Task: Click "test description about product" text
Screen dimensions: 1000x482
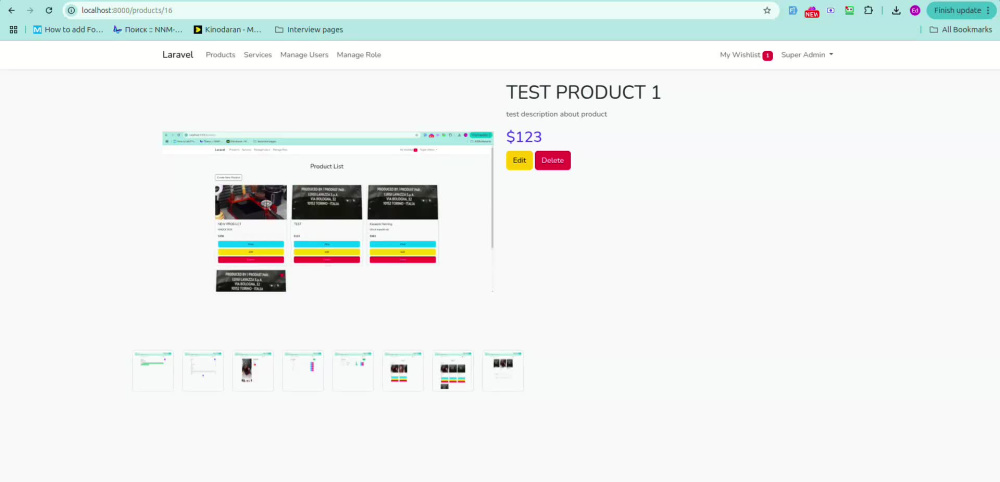Action: [x=556, y=114]
